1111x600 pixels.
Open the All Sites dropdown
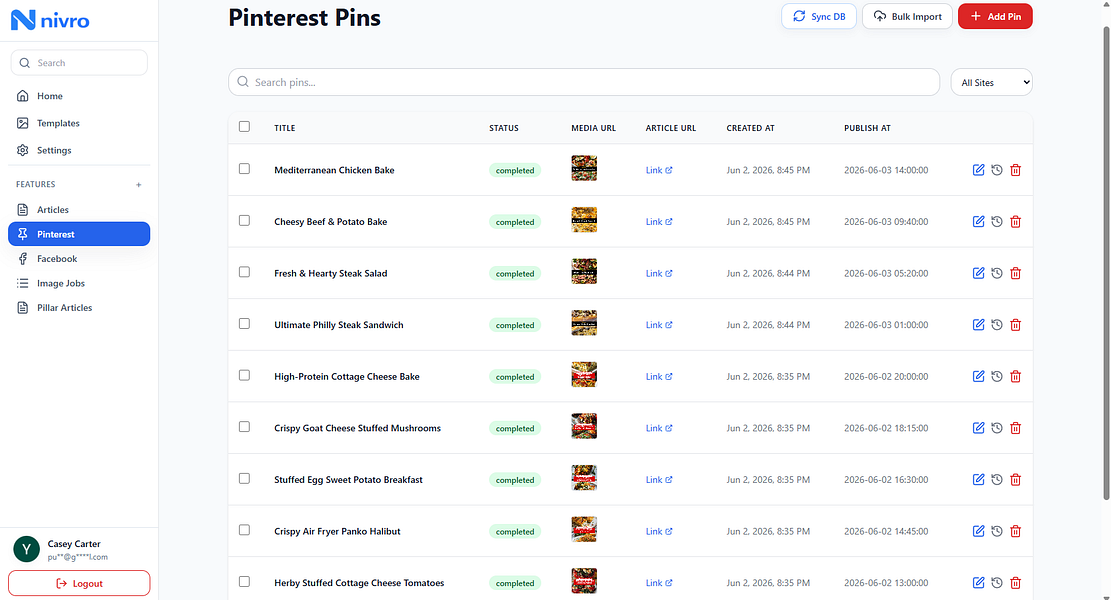point(991,82)
